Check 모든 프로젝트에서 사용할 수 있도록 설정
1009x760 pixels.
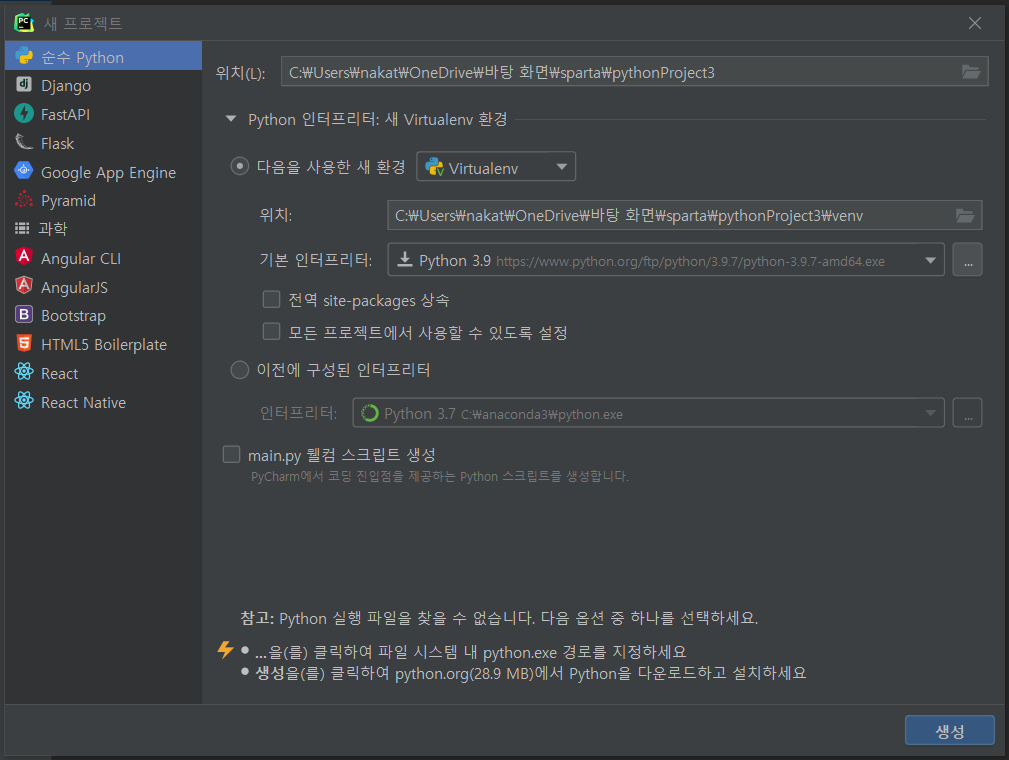[x=271, y=331]
